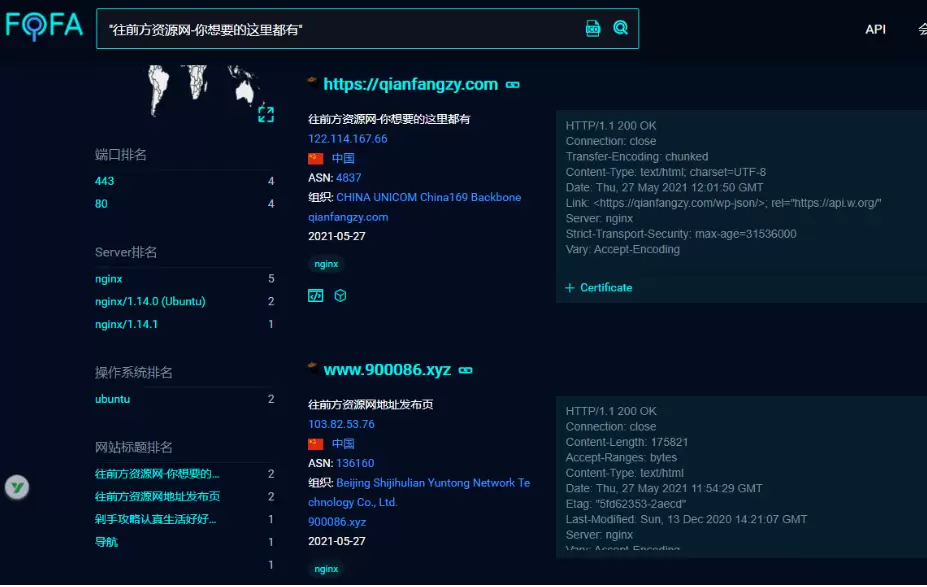The height and width of the screenshot is (587, 927).
Task: Click the China flag under 122.114.167.66
Action: (x=316, y=158)
